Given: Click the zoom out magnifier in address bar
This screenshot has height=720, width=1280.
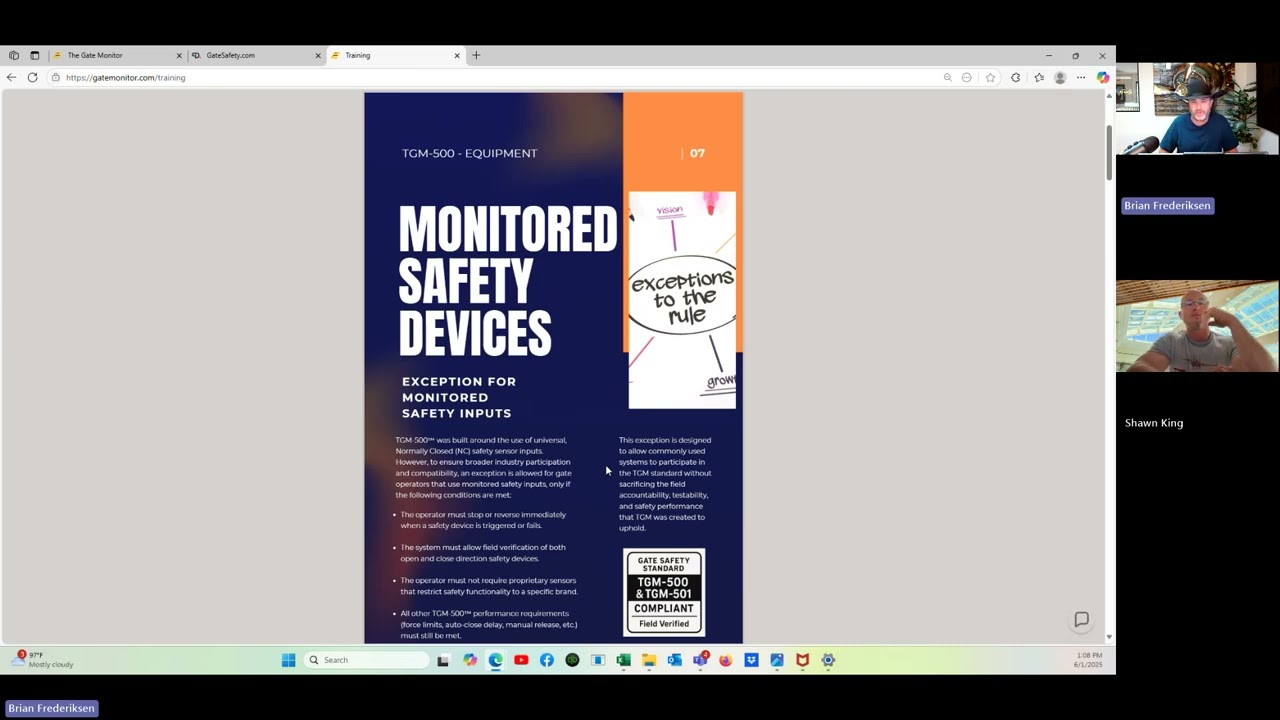Looking at the screenshot, I should click(x=947, y=77).
